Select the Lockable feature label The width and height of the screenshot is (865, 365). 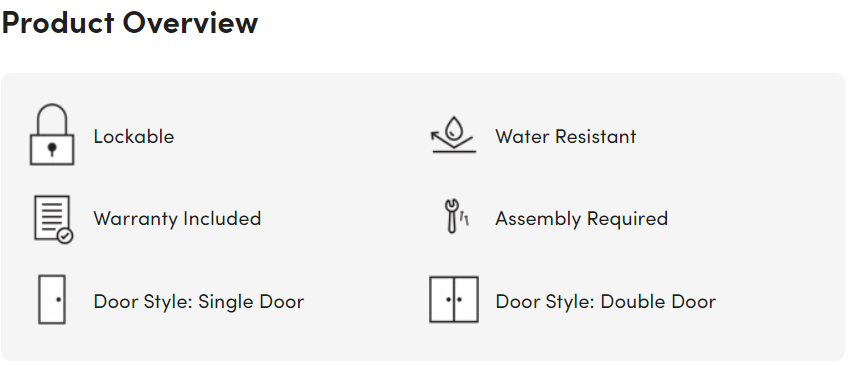pyautogui.click(x=134, y=136)
